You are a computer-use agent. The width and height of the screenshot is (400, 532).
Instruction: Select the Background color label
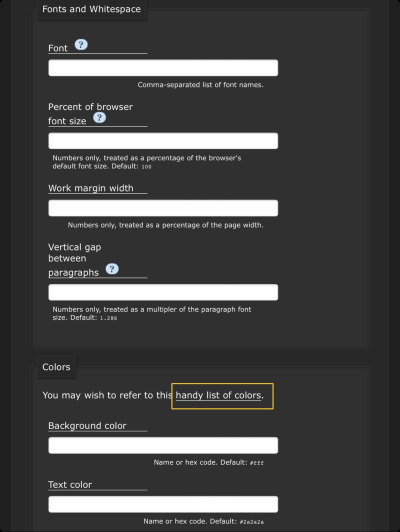pos(87,425)
